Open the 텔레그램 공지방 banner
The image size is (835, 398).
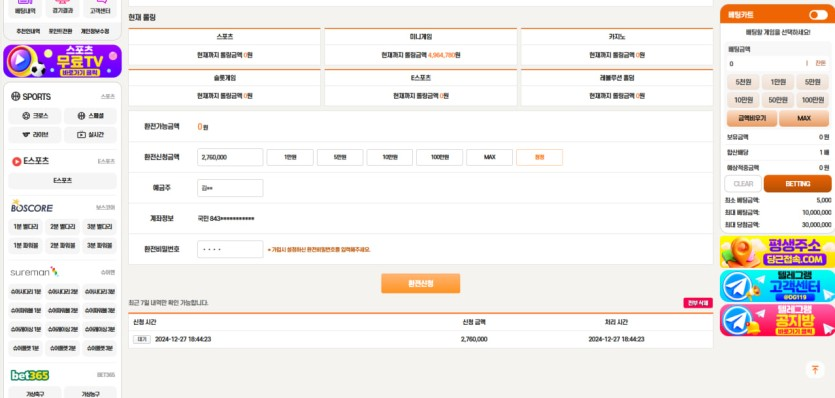pos(777,320)
